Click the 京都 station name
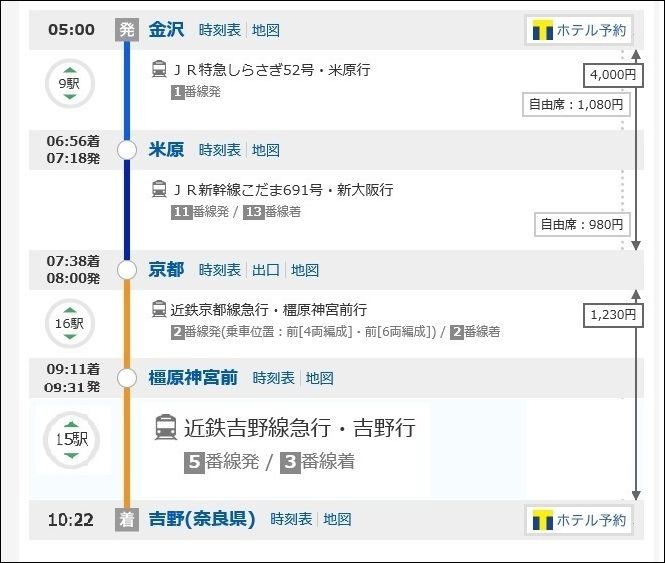 (x=166, y=270)
